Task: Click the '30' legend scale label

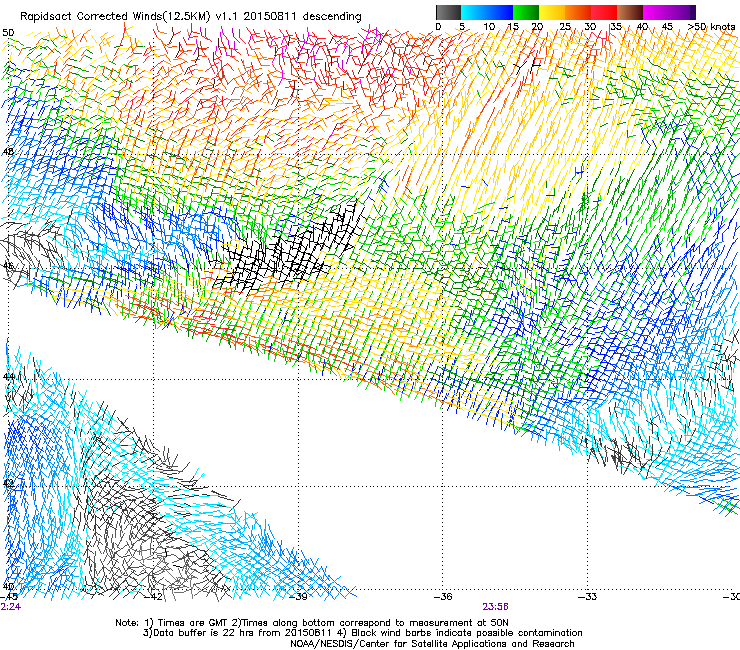Action: (590, 27)
